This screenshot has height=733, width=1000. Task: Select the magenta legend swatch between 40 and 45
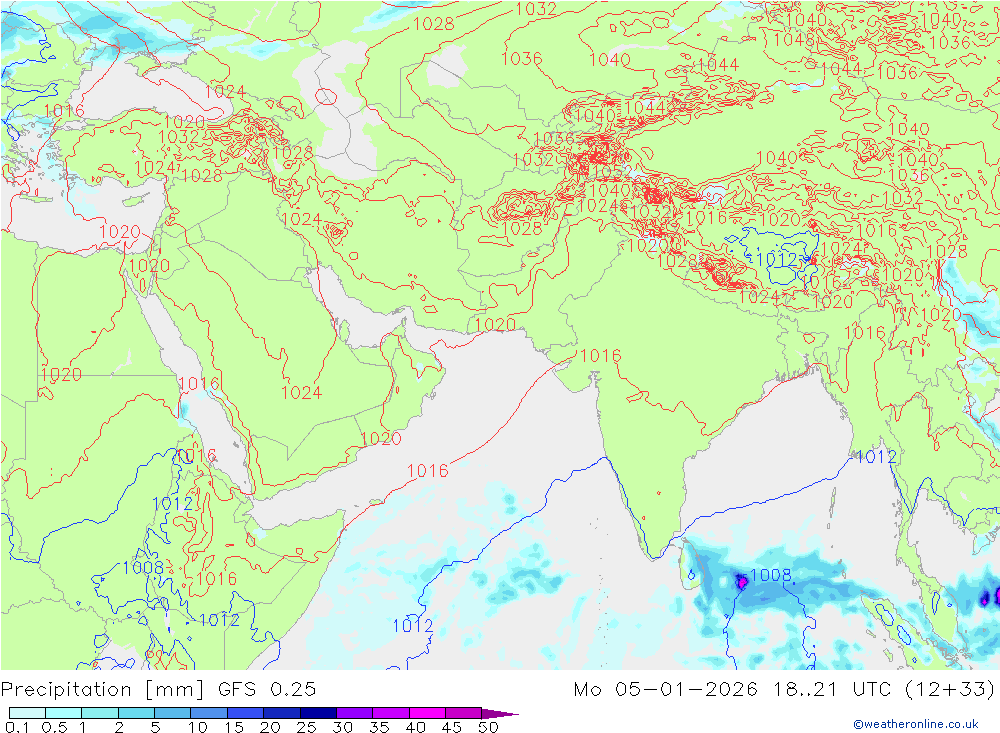427,713
